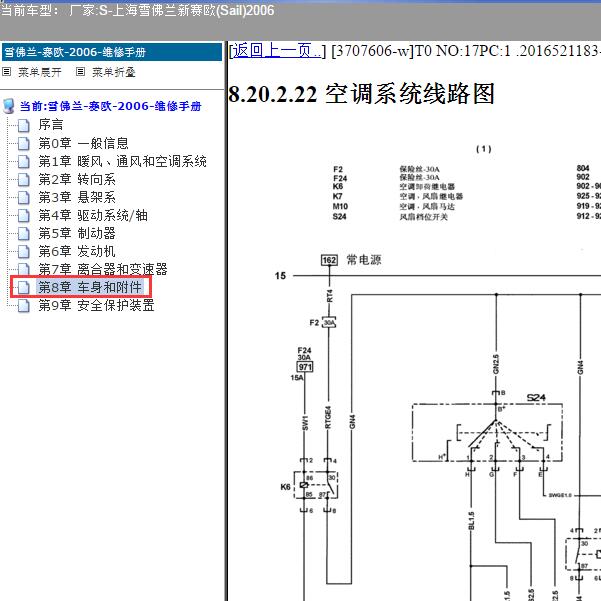Click the 当前车型 title text at top

[137, 10]
